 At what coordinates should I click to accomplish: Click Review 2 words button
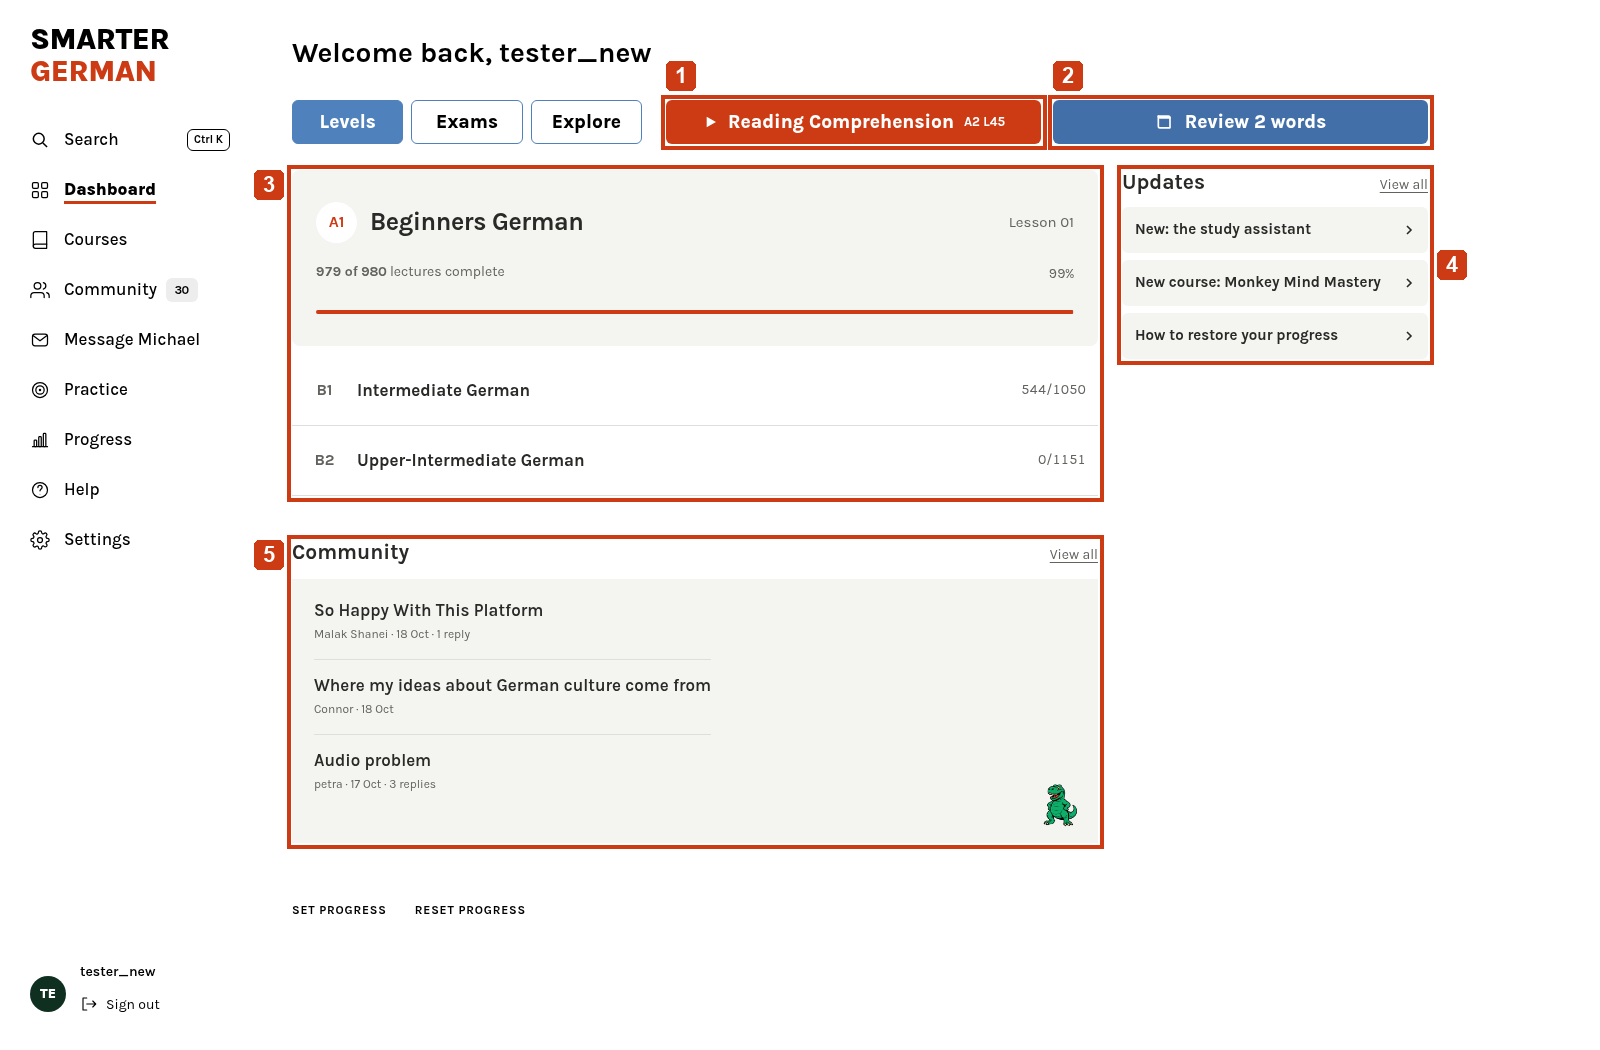(1240, 122)
